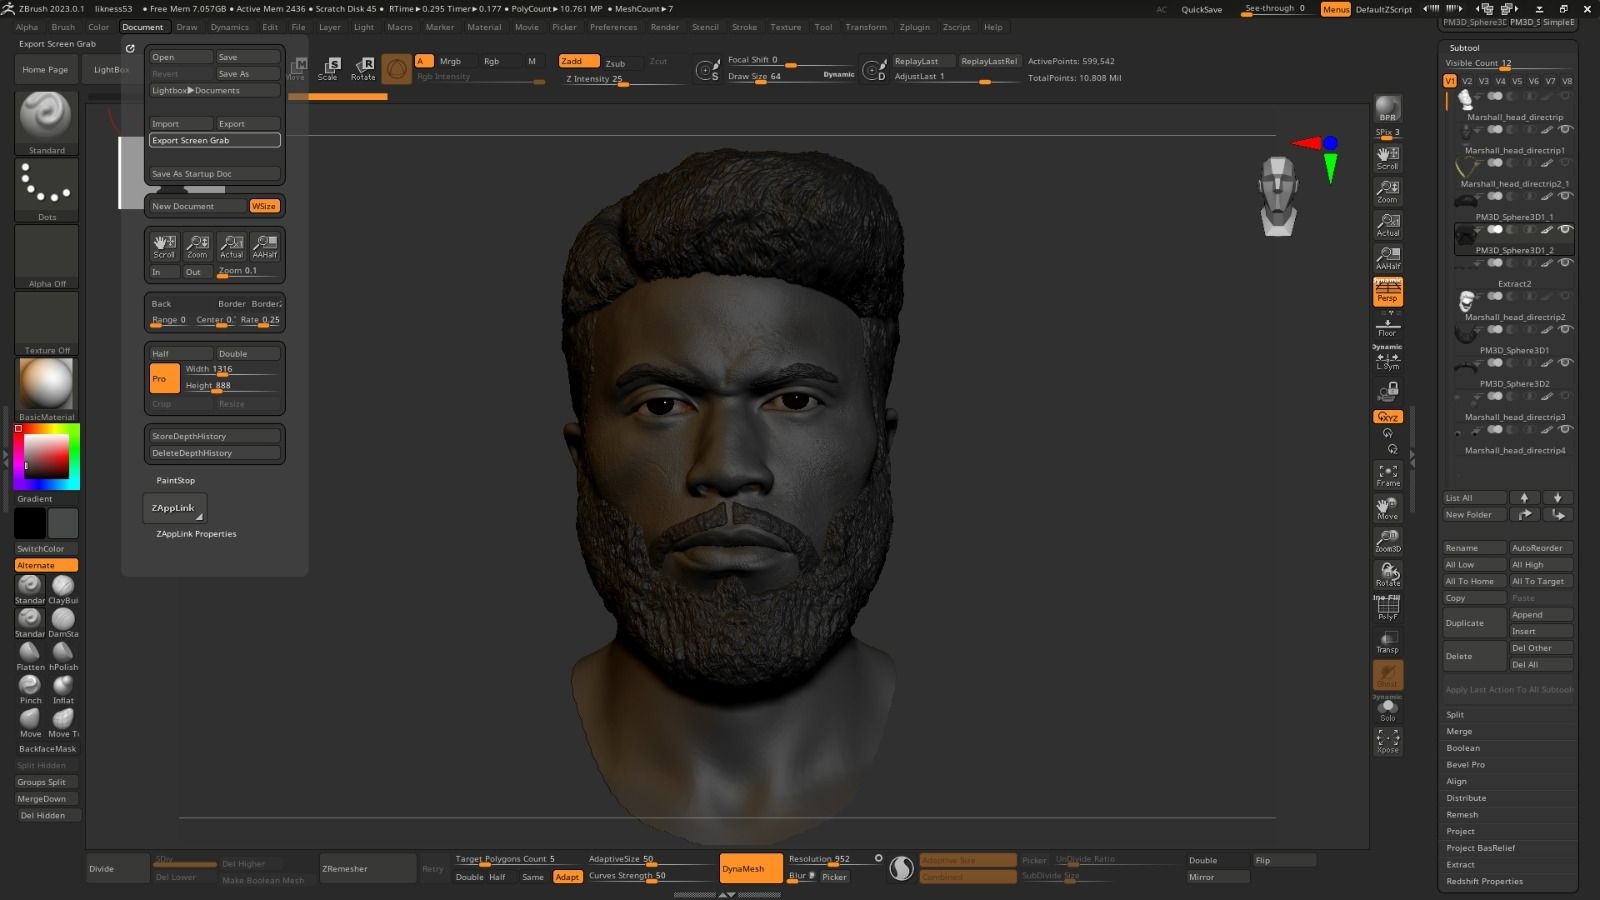The width and height of the screenshot is (1600, 900).
Task: Click the ZRemesher button
Action: tap(367, 868)
